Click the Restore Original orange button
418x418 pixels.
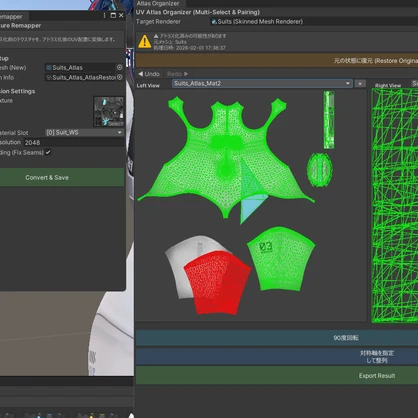(x=277, y=61)
